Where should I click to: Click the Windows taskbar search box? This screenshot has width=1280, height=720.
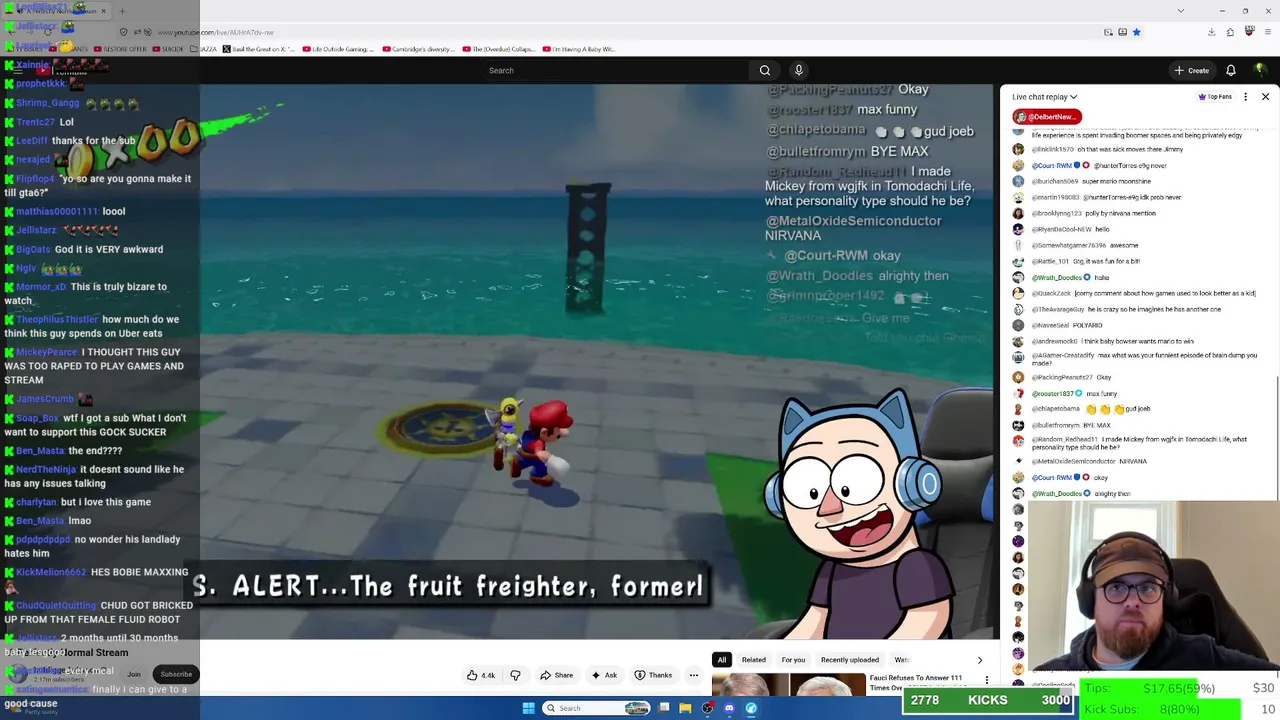(x=597, y=708)
